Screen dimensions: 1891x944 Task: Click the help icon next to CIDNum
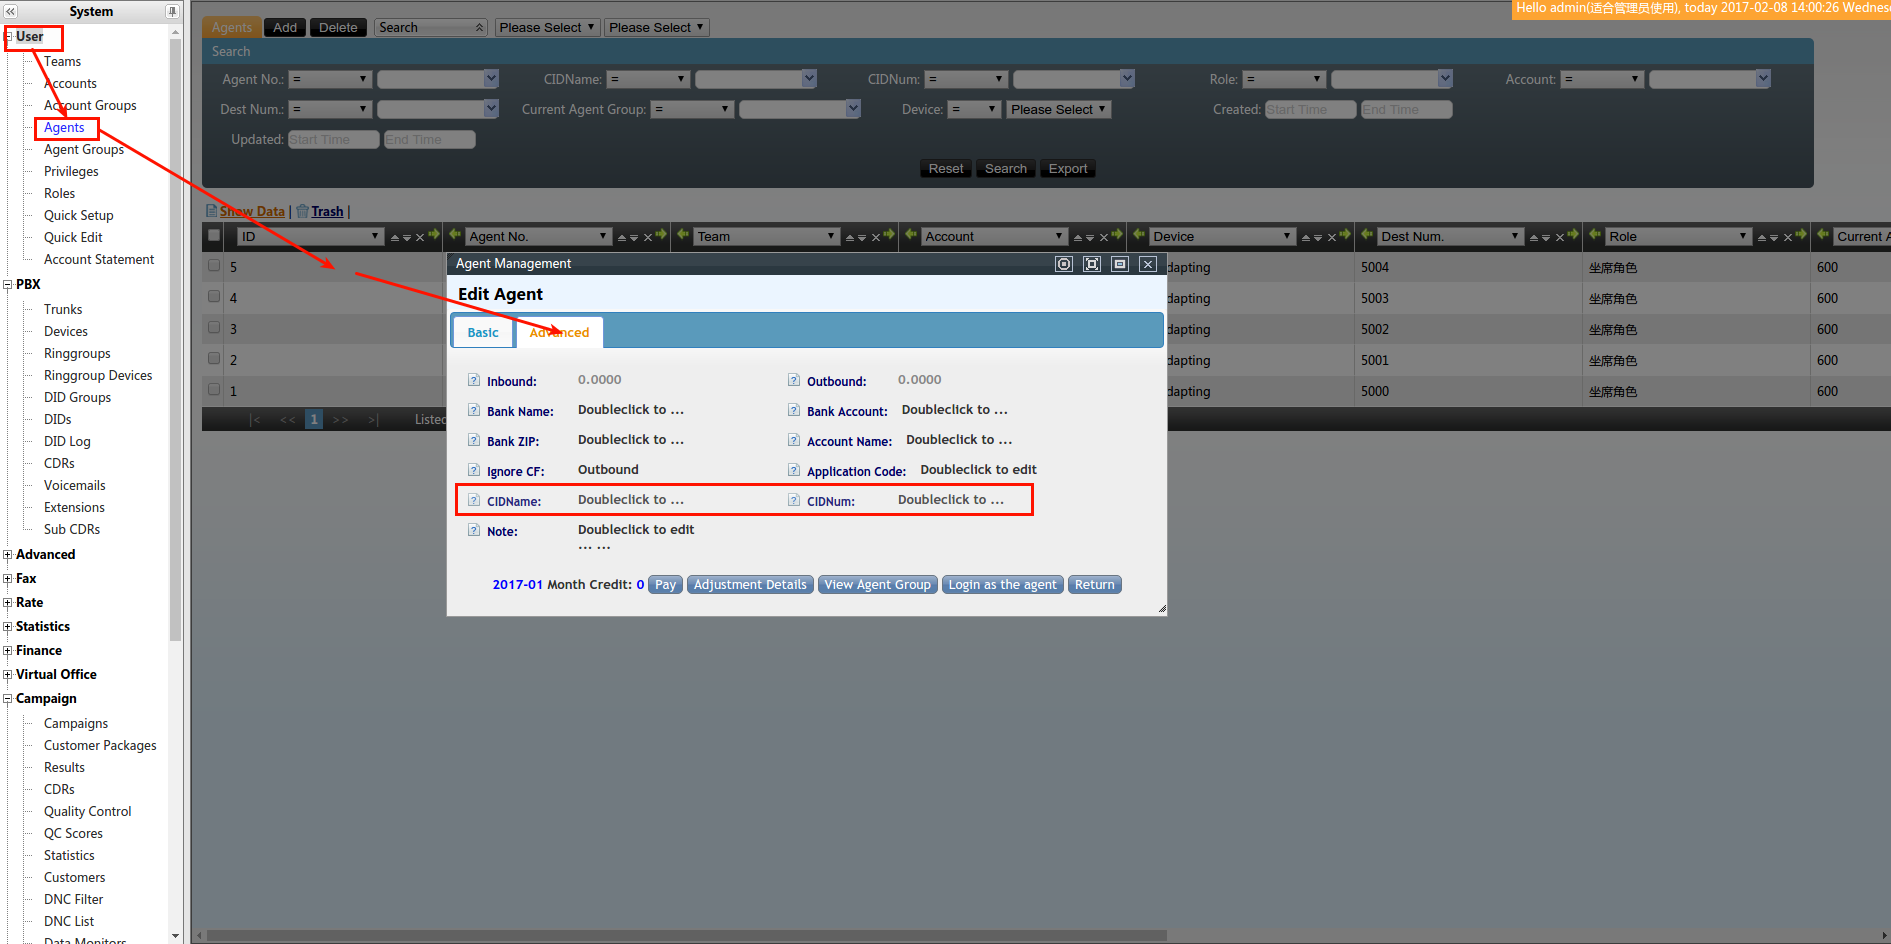pyautogui.click(x=794, y=500)
